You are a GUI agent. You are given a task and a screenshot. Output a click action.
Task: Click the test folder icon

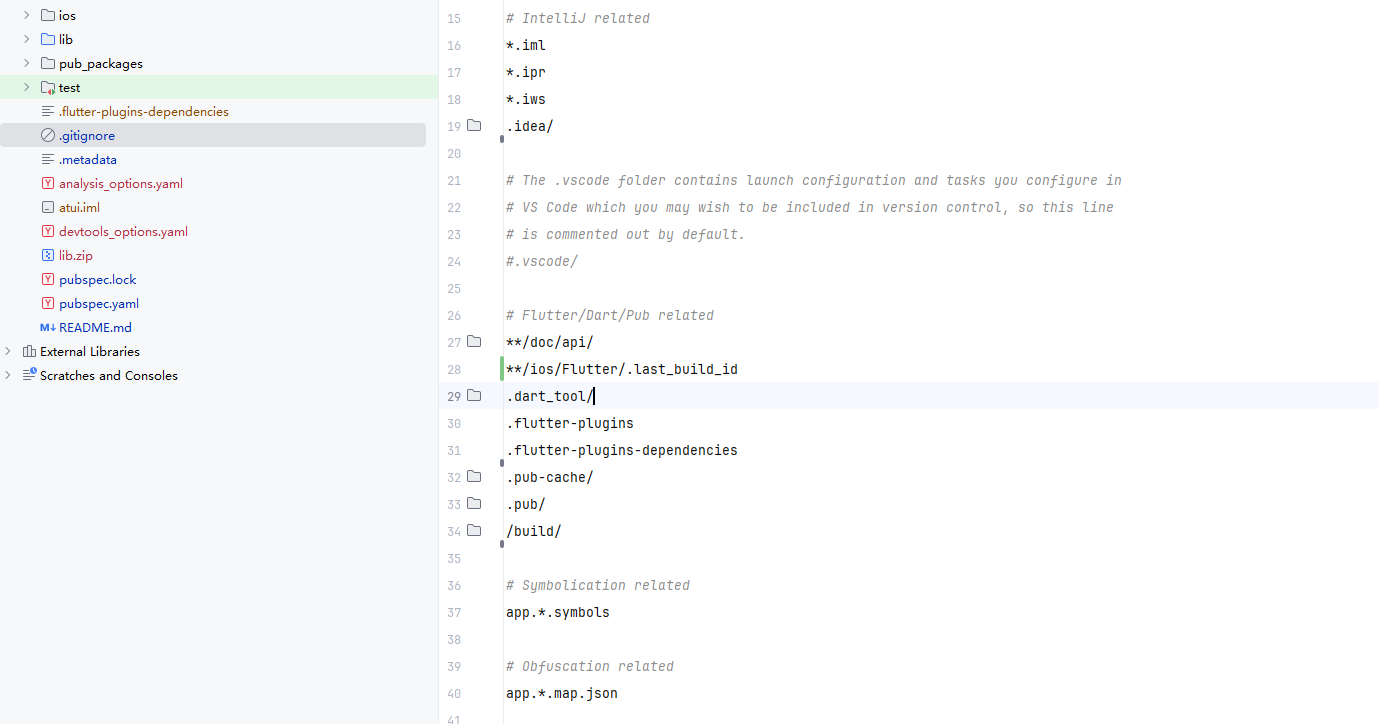48,87
